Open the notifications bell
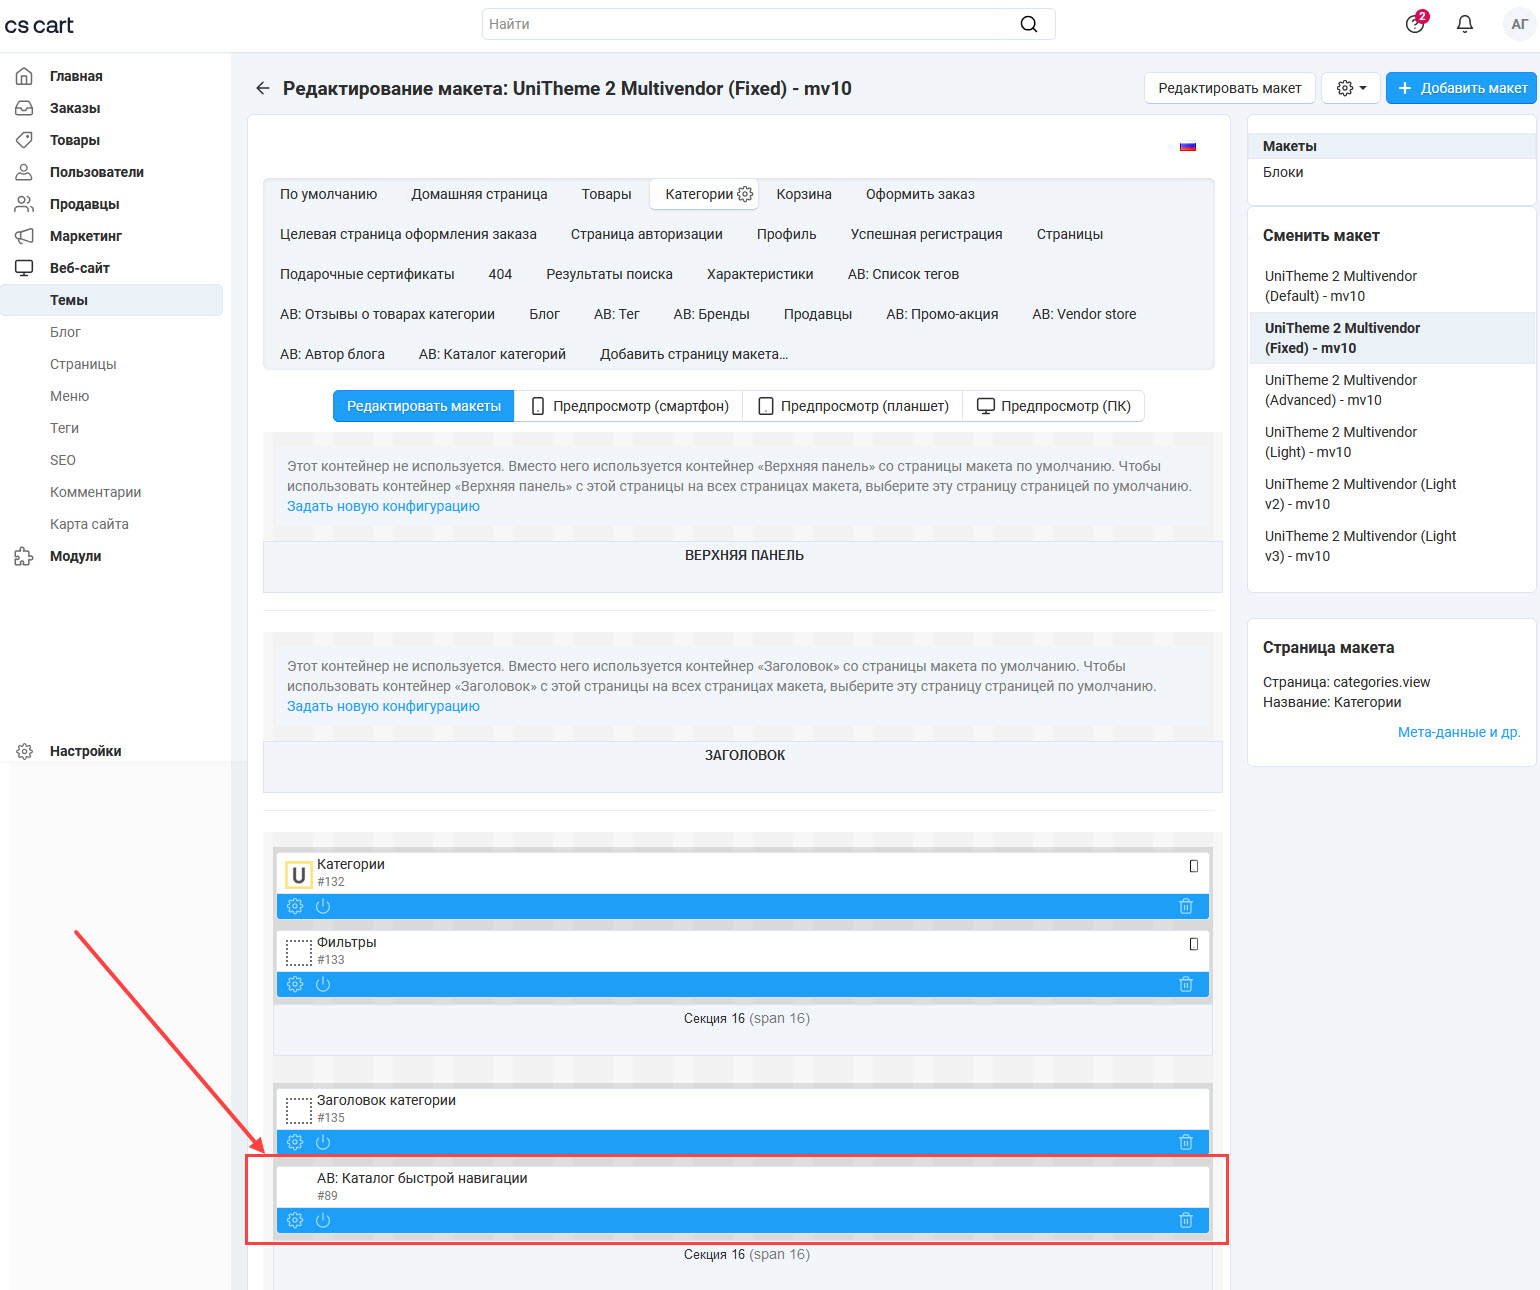Viewport: 1540px width, 1290px height. click(1465, 24)
